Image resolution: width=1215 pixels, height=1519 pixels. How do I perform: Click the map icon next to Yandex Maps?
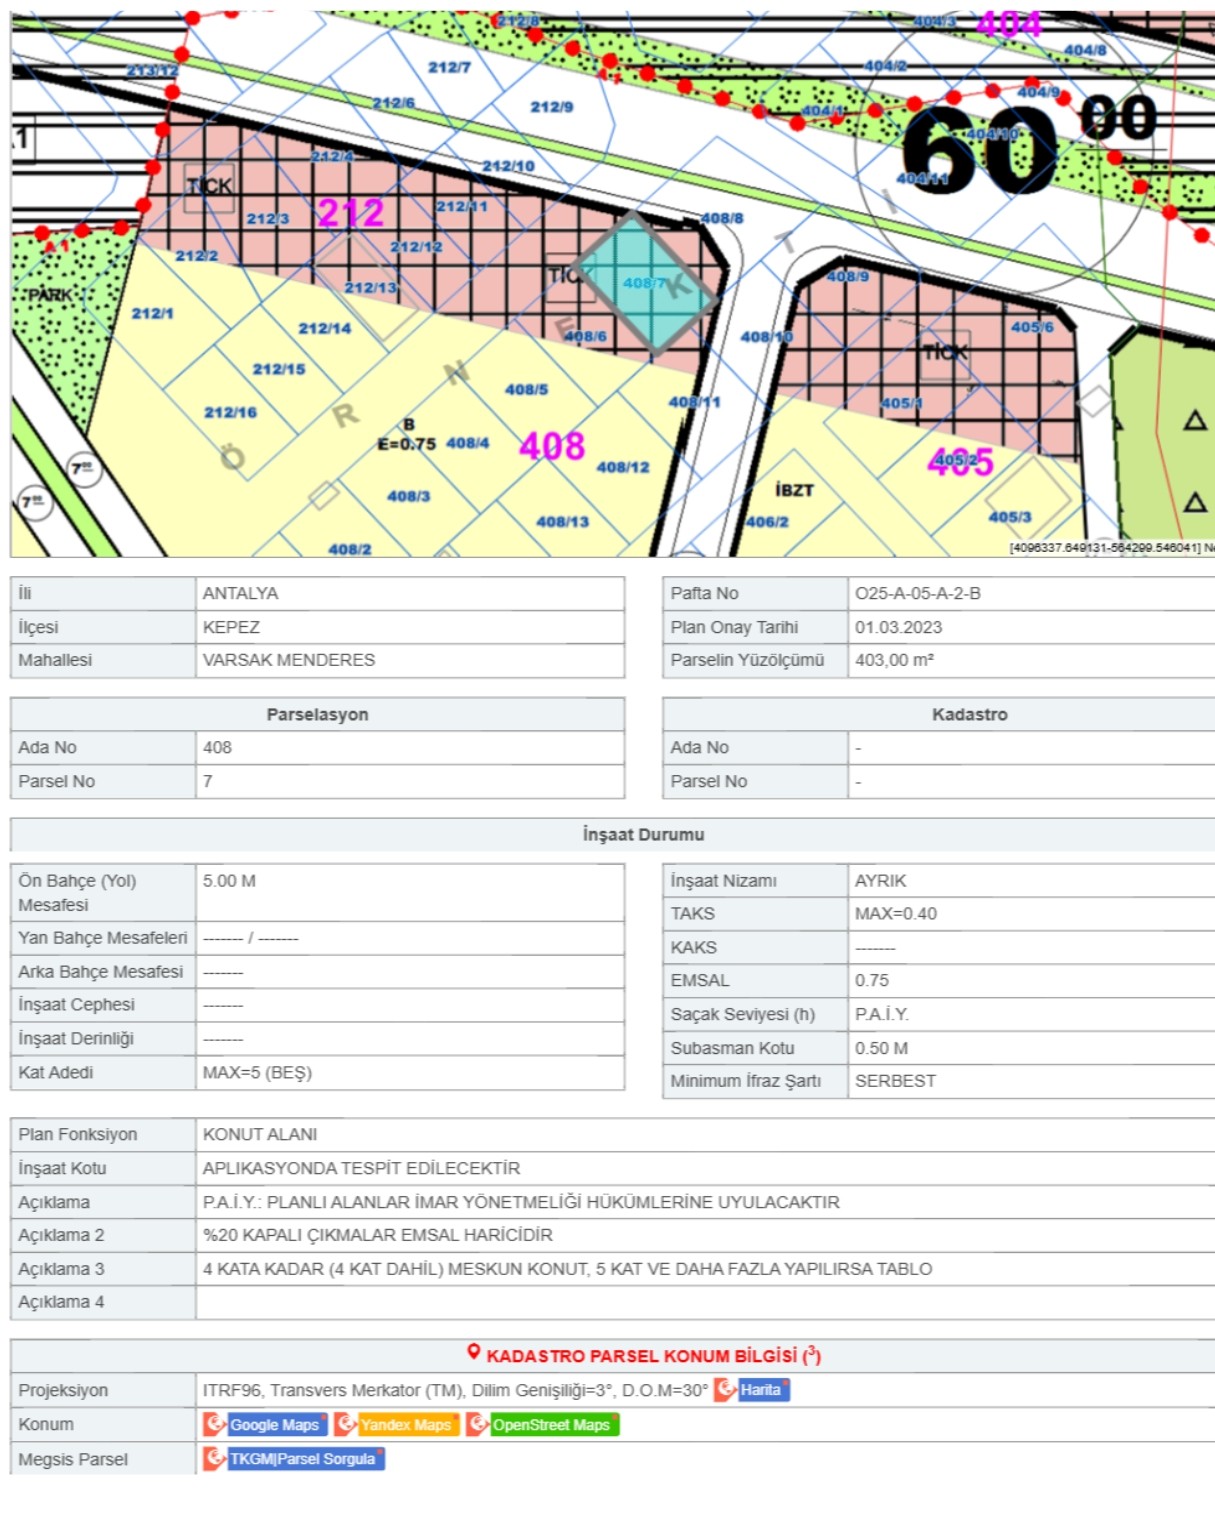coord(345,1424)
